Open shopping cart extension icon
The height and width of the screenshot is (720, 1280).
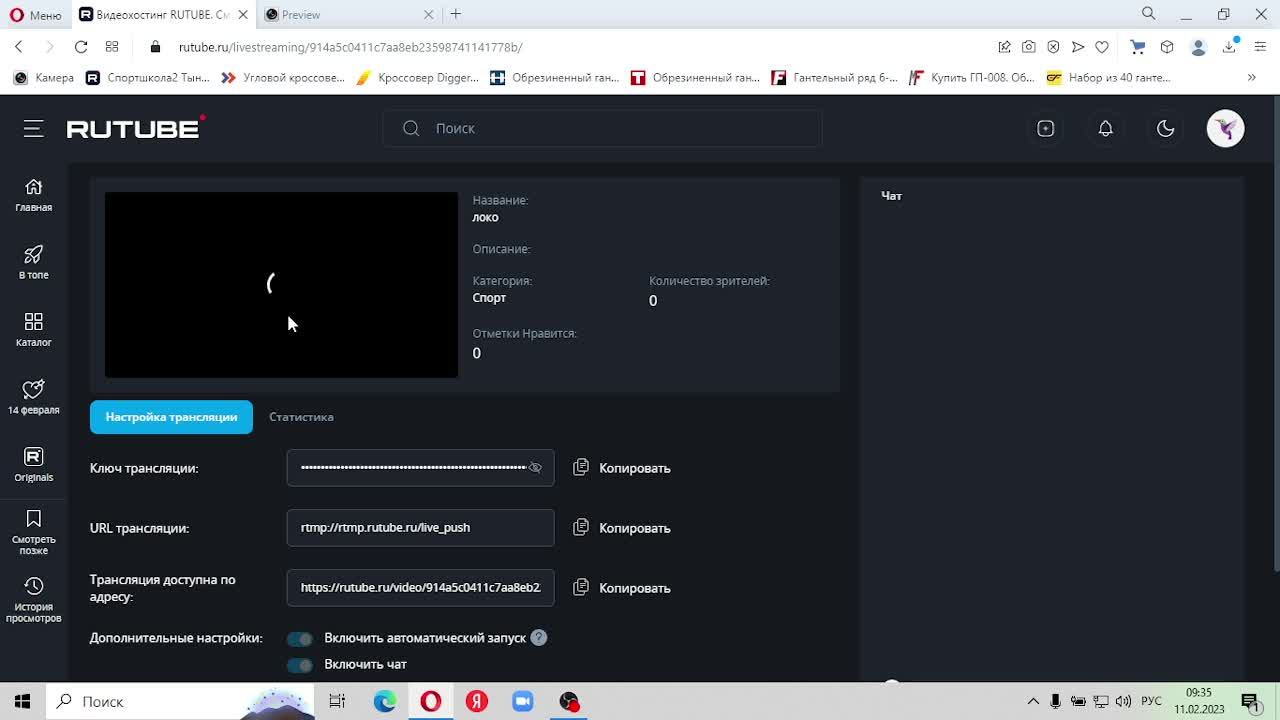(x=1137, y=47)
